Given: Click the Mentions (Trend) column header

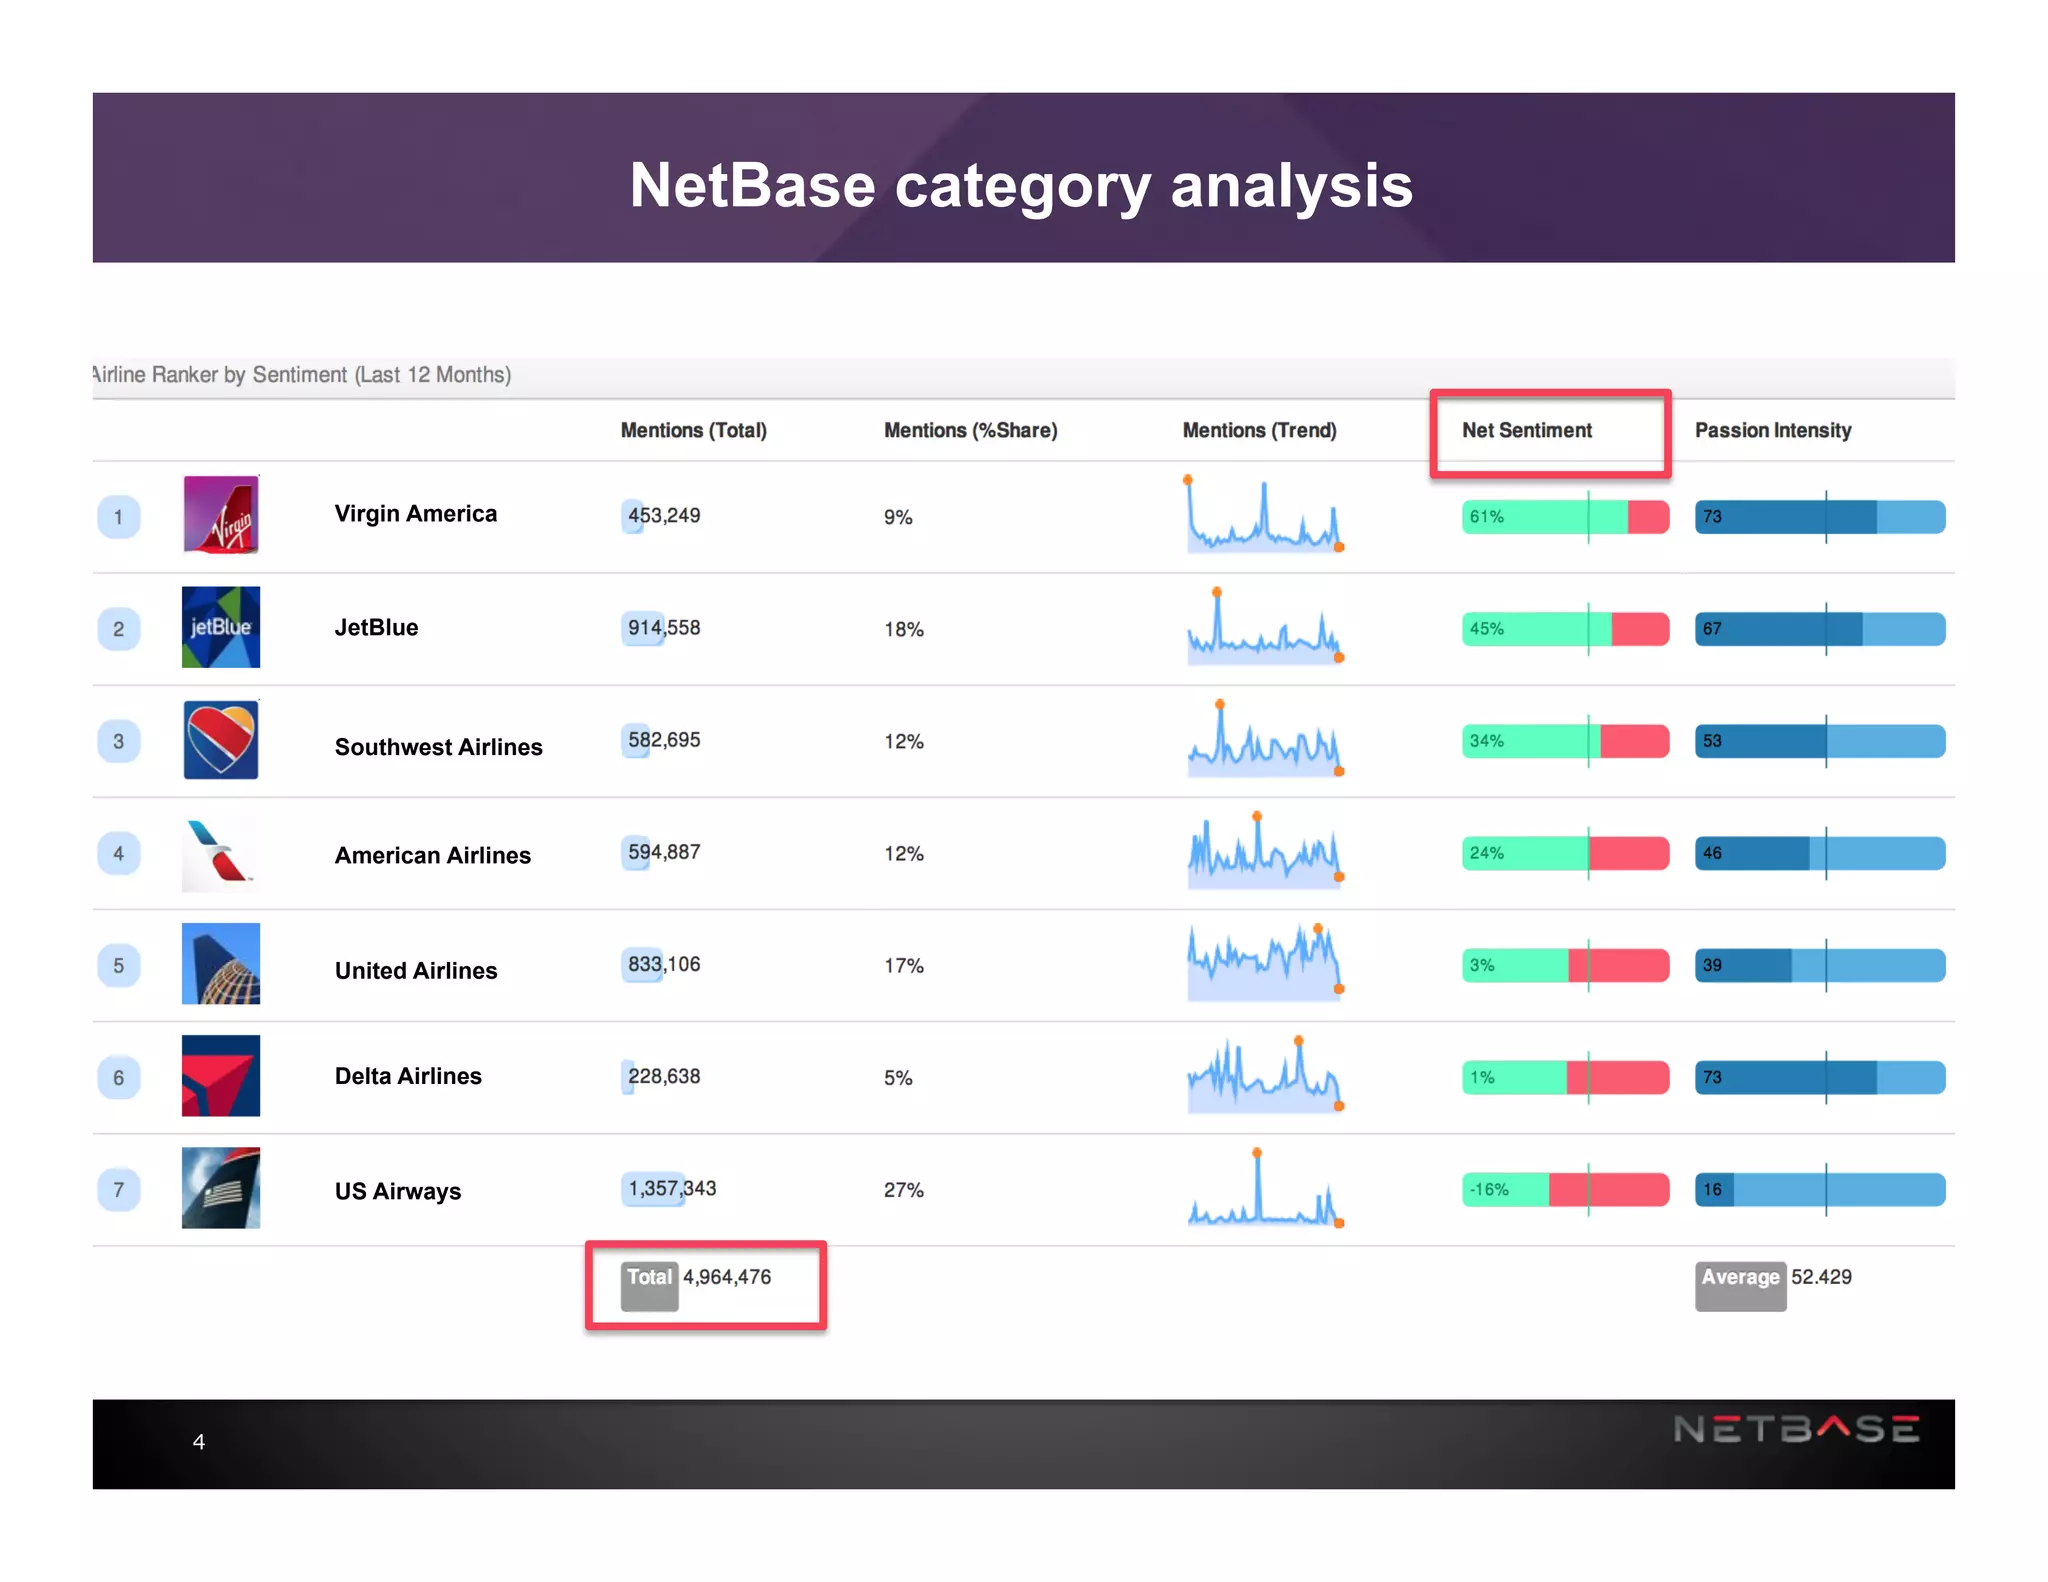Looking at the screenshot, I should pos(1260,430).
